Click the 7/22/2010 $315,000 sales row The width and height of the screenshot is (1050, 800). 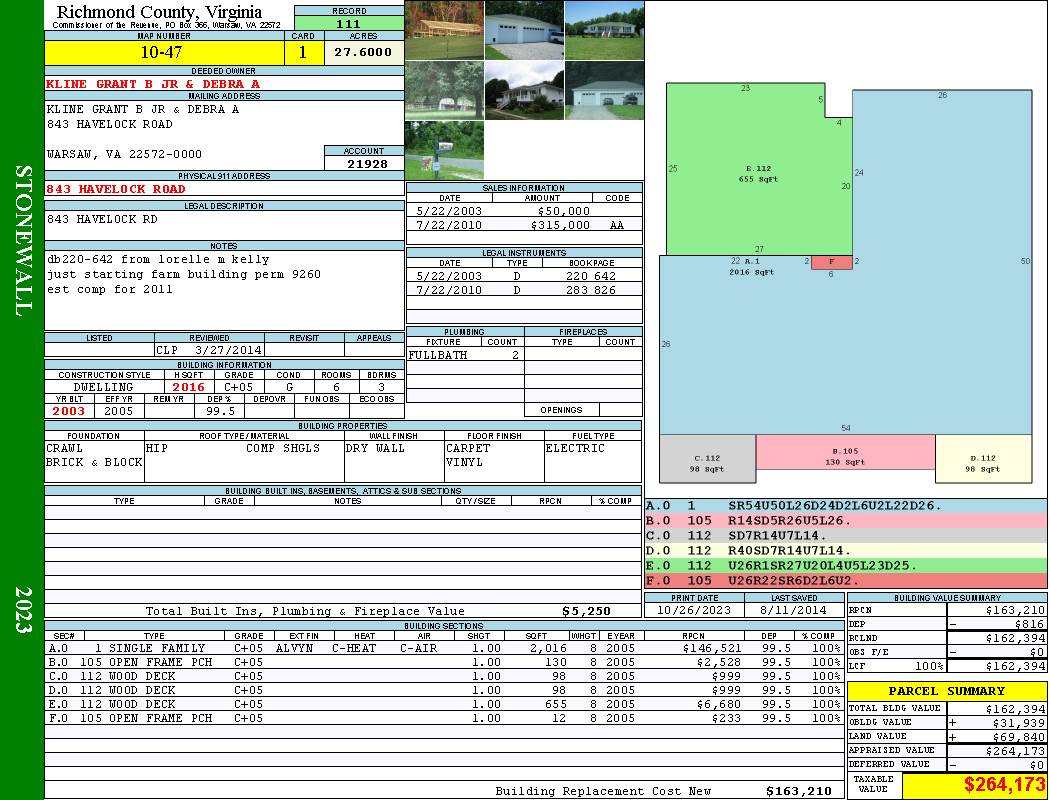(x=524, y=226)
